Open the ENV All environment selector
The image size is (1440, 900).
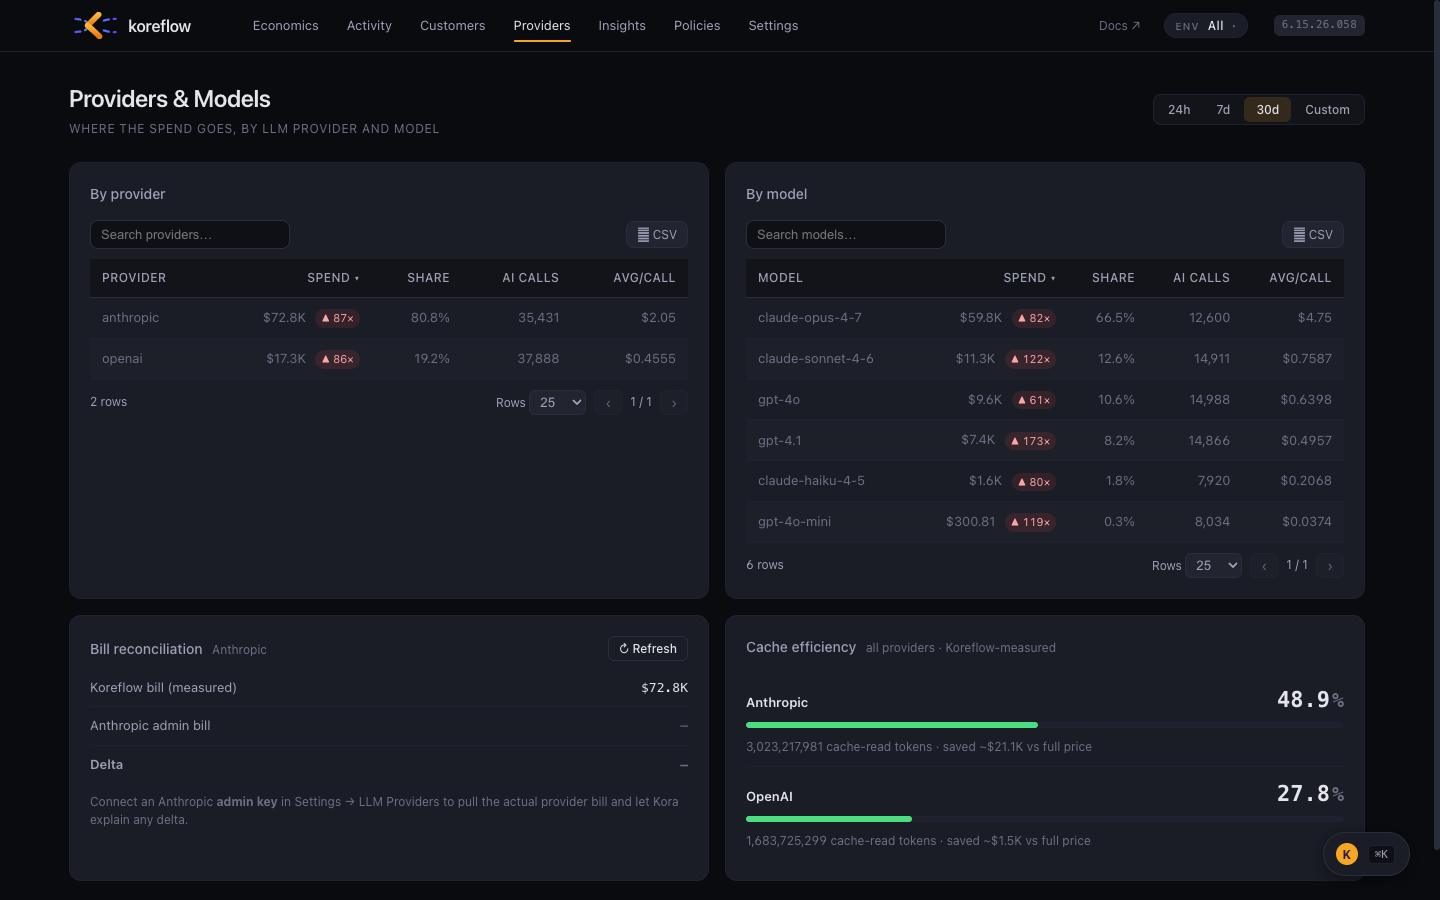[1205, 26]
